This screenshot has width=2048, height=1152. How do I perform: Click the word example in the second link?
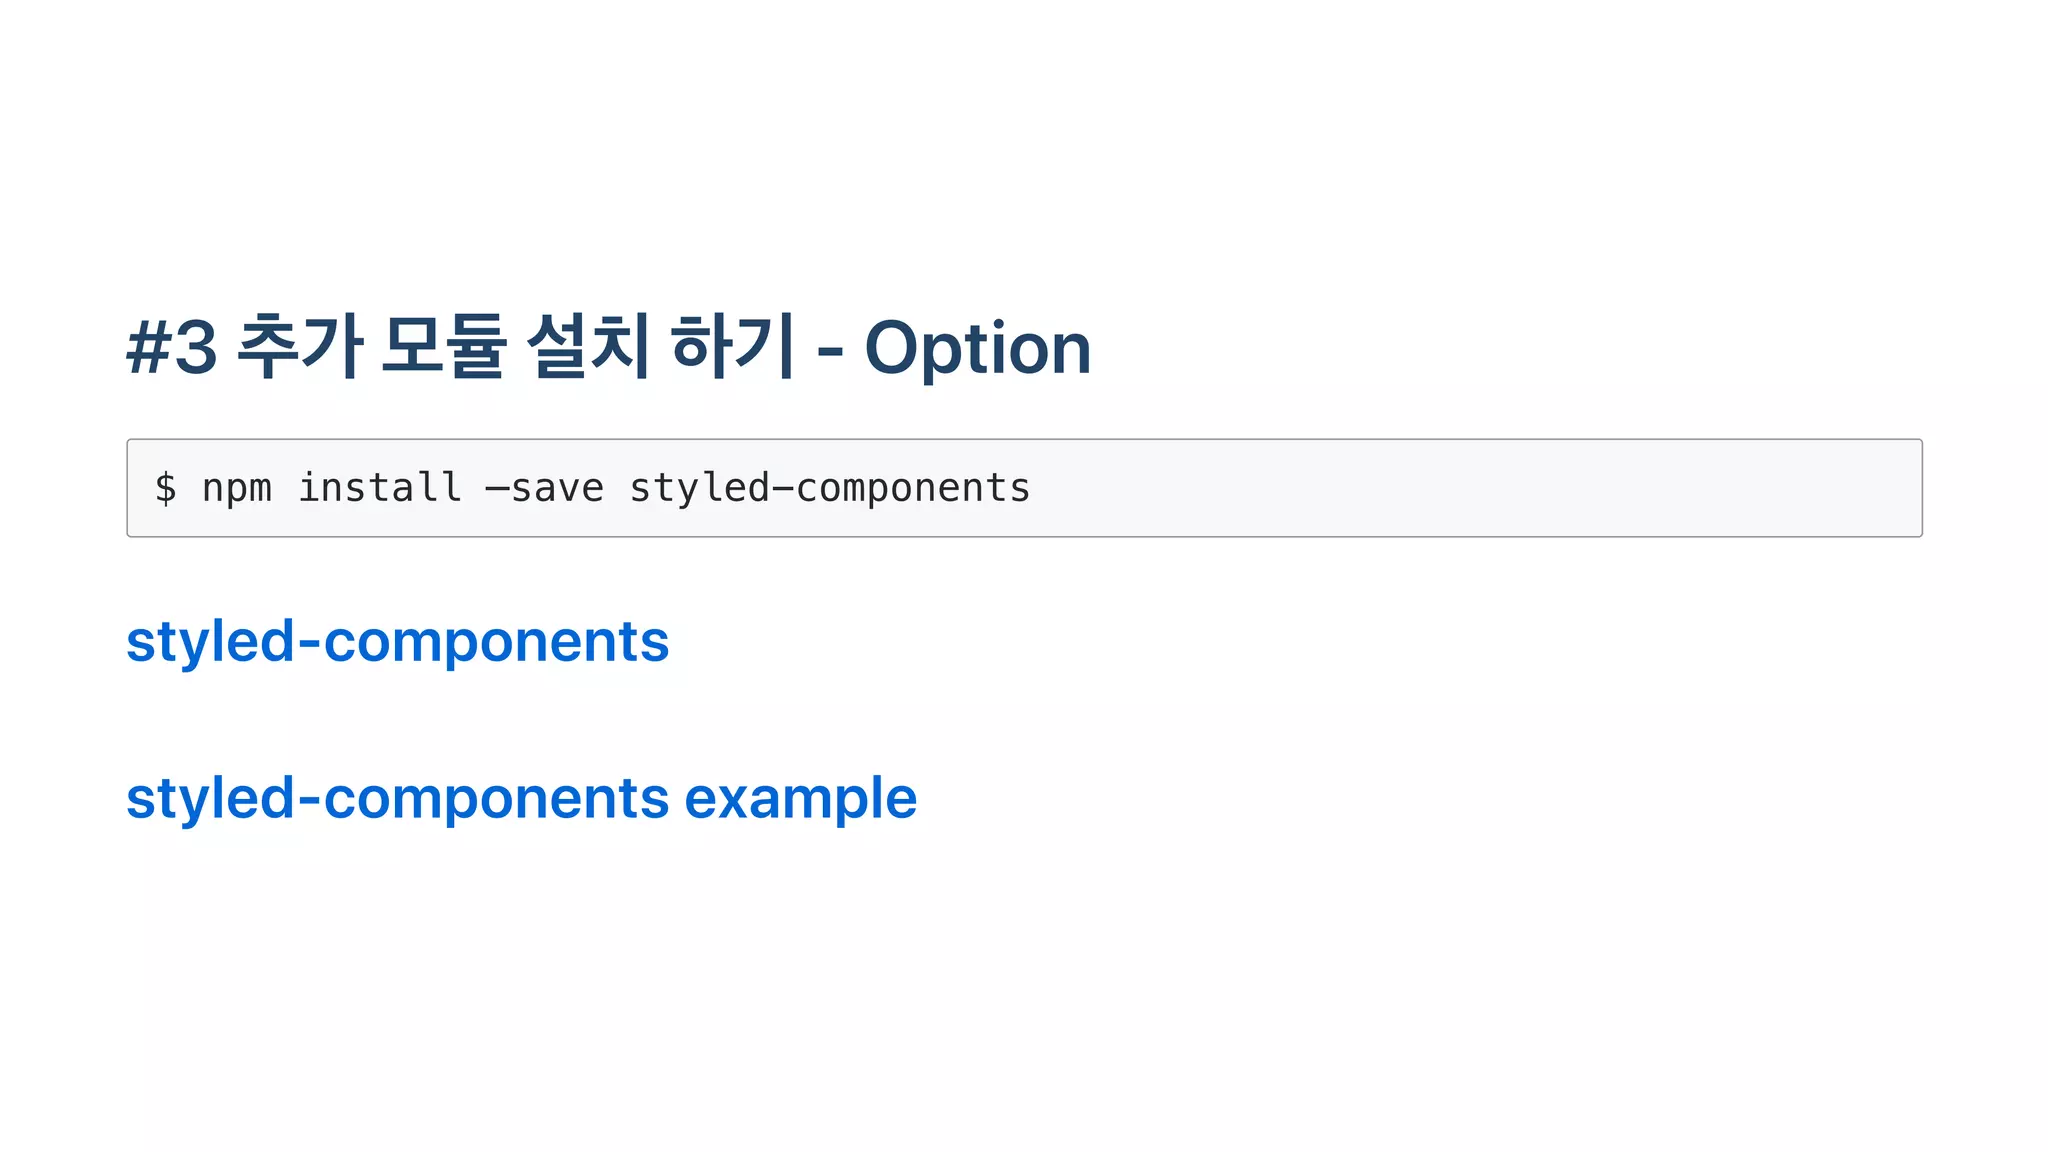[x=800, y=799]
